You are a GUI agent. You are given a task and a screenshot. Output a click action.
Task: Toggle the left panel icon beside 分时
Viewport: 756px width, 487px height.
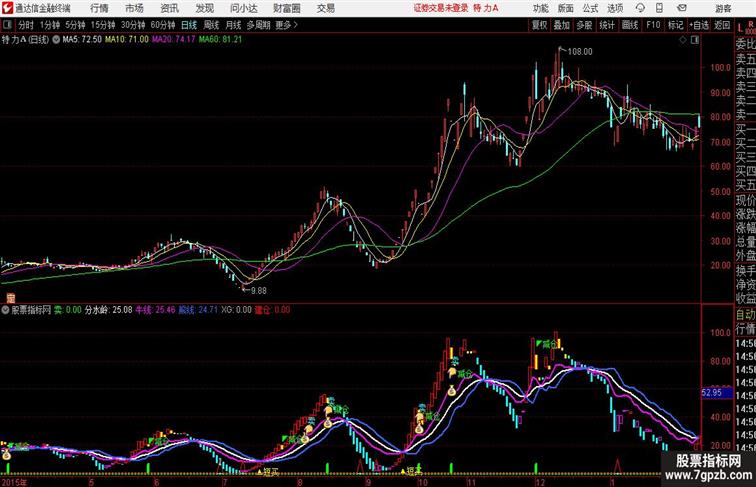click(7, 25)
